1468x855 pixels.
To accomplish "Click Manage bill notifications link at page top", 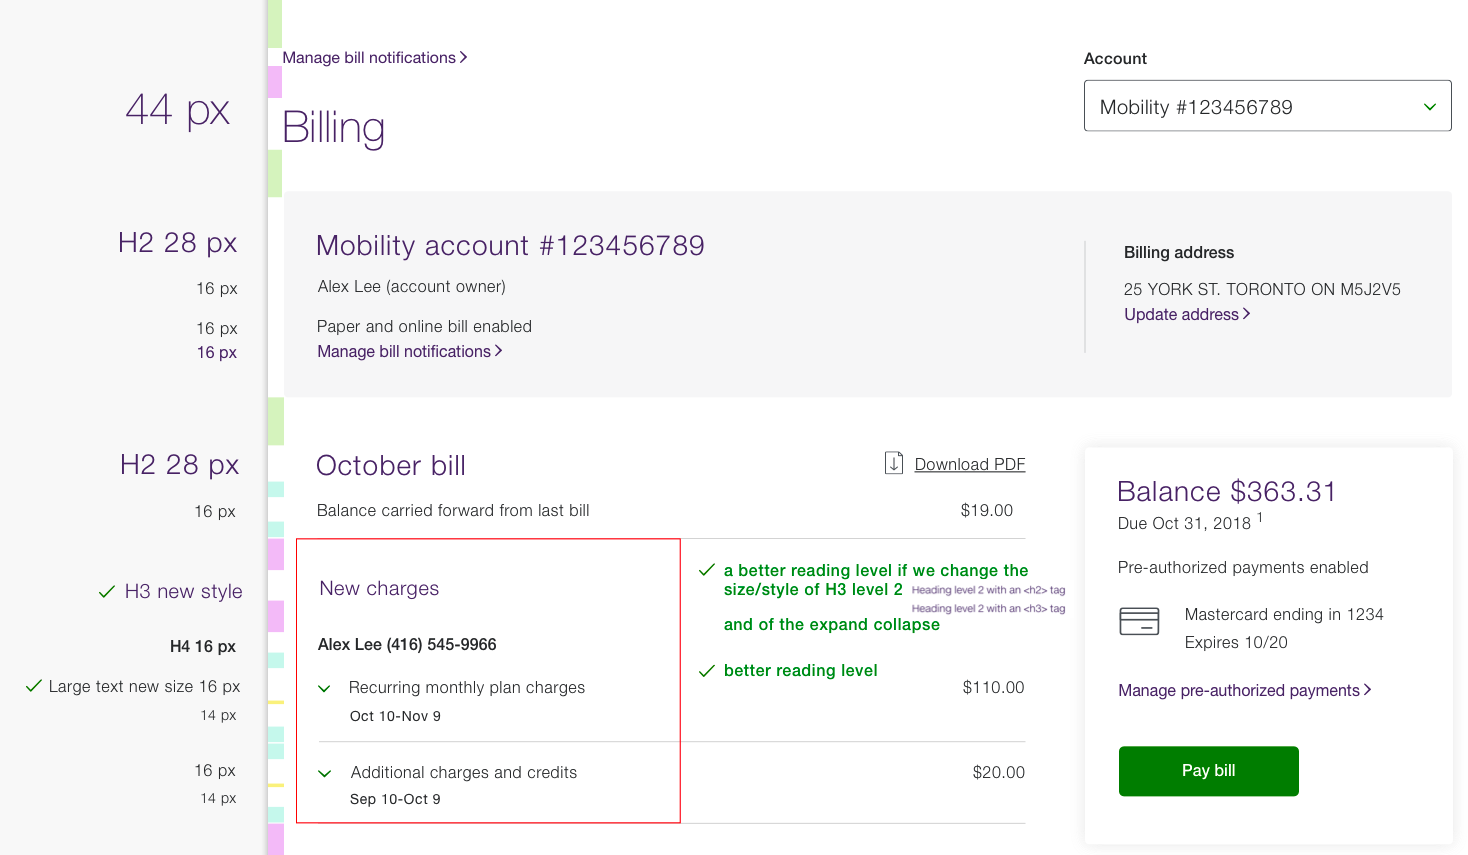I will 369,58.
